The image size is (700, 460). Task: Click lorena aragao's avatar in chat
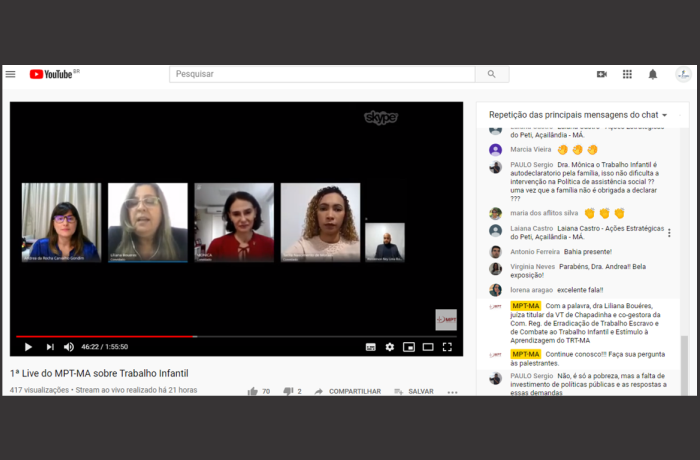click(x=496, y=290)
